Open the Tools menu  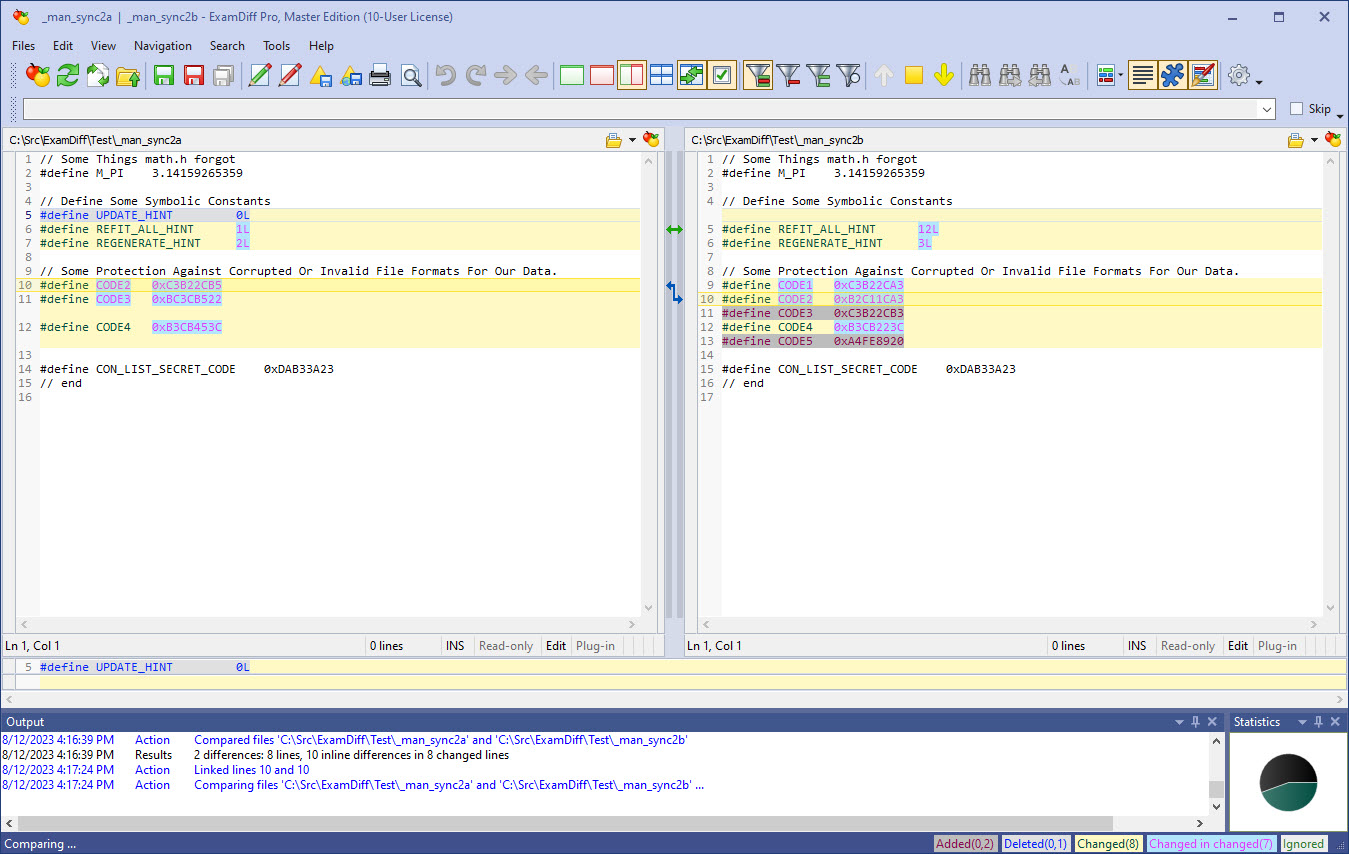click(276, 45)
